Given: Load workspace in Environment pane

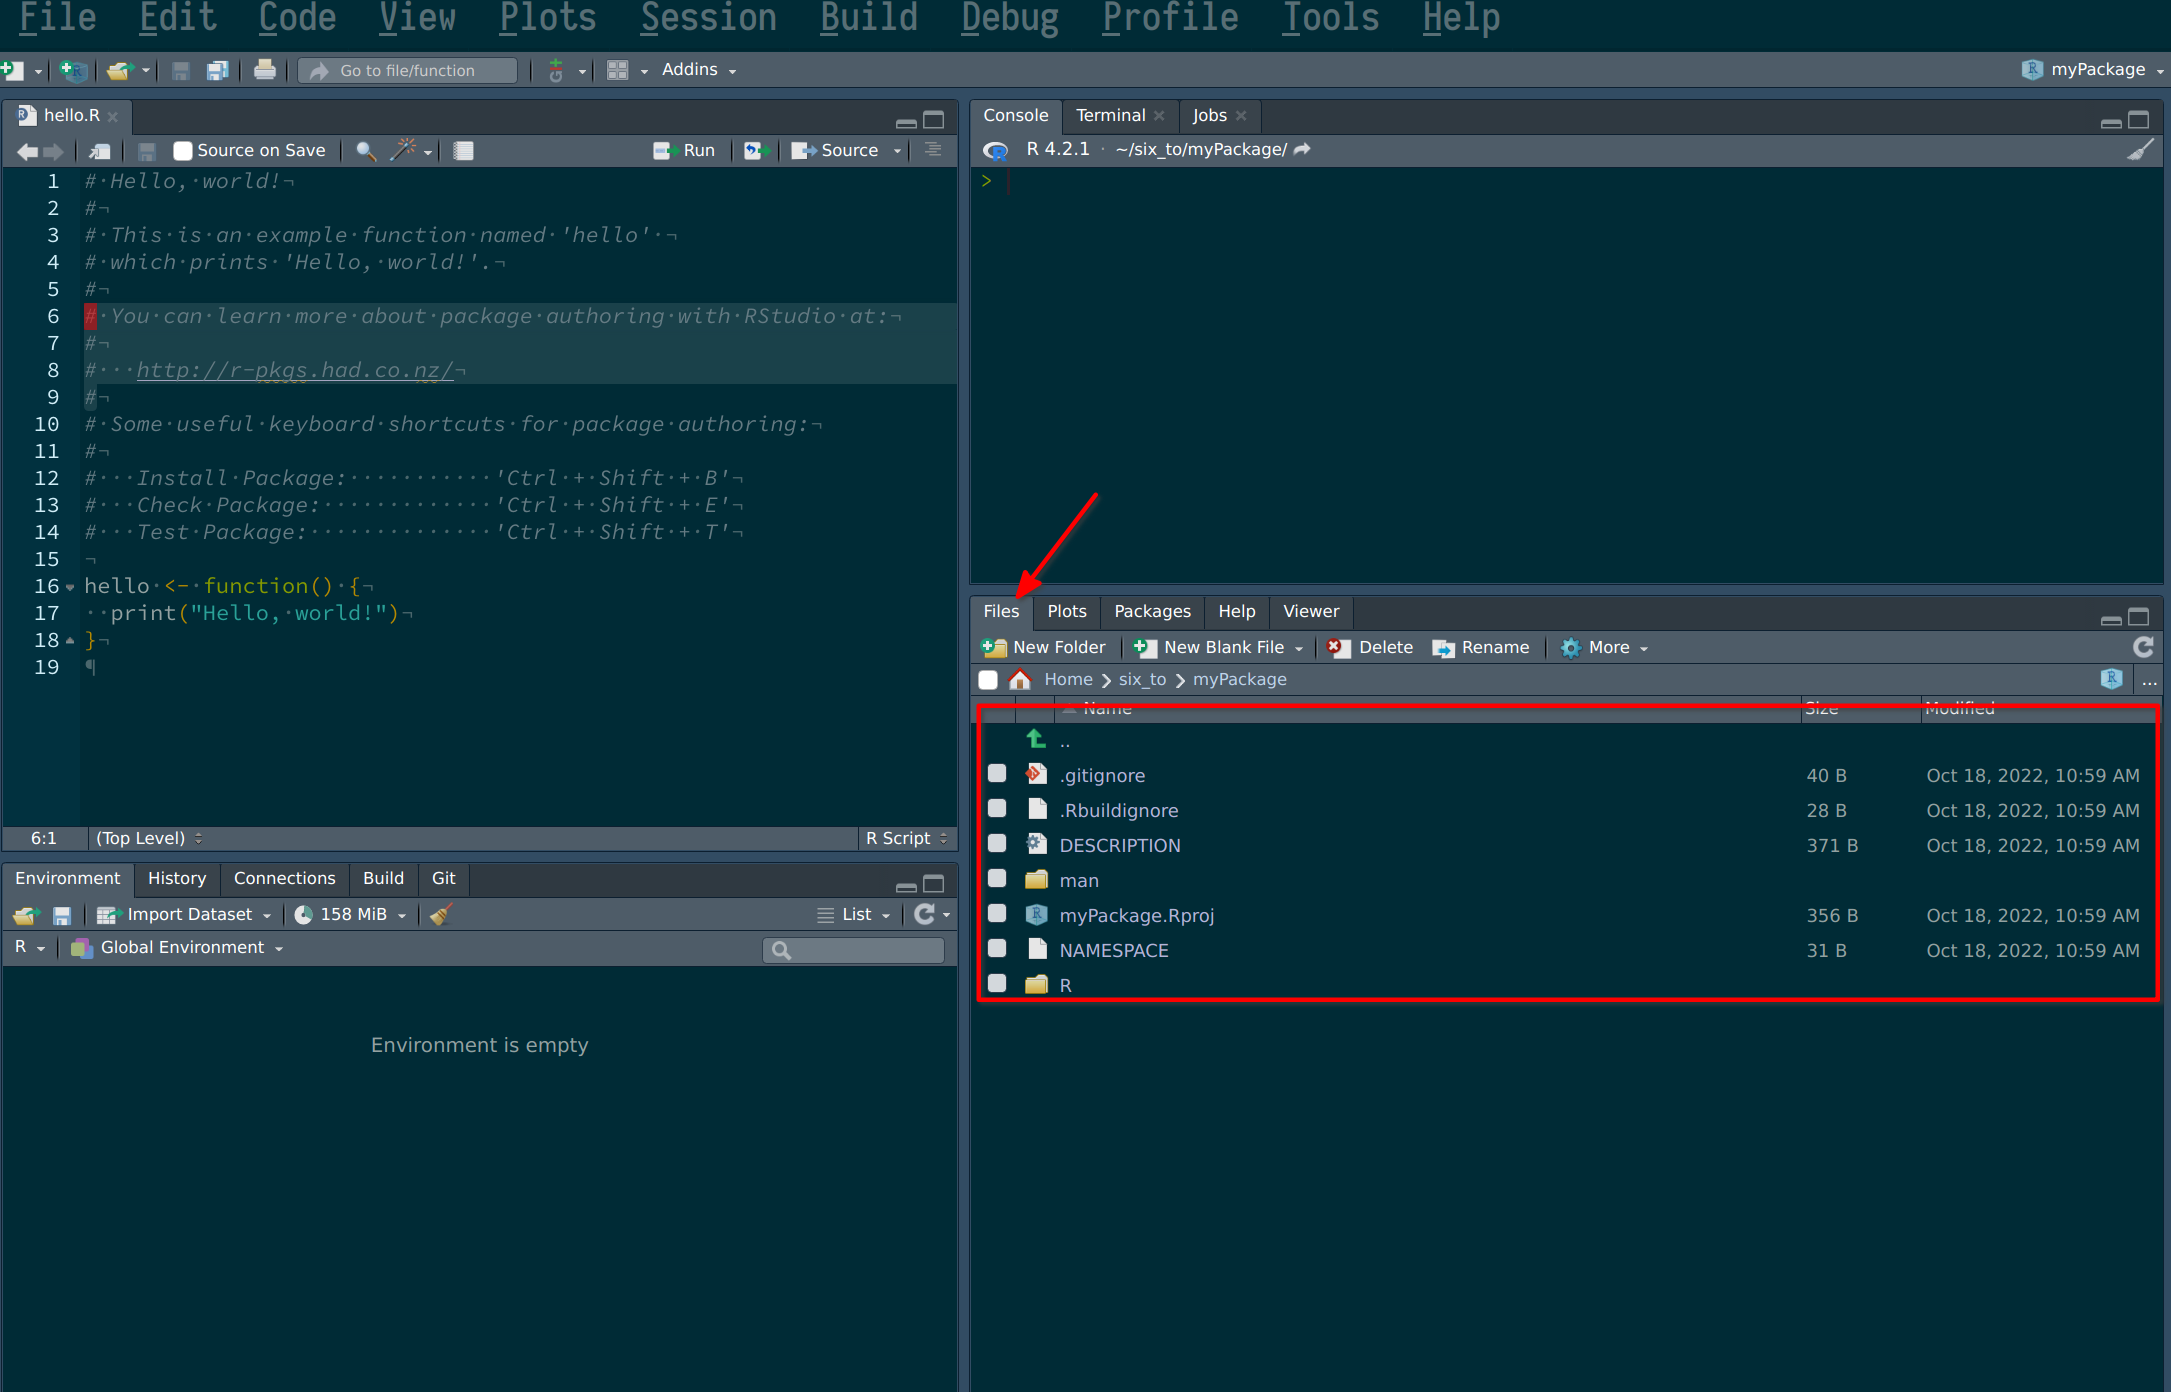Looking at the screenshot, I should tap(25, 915).
